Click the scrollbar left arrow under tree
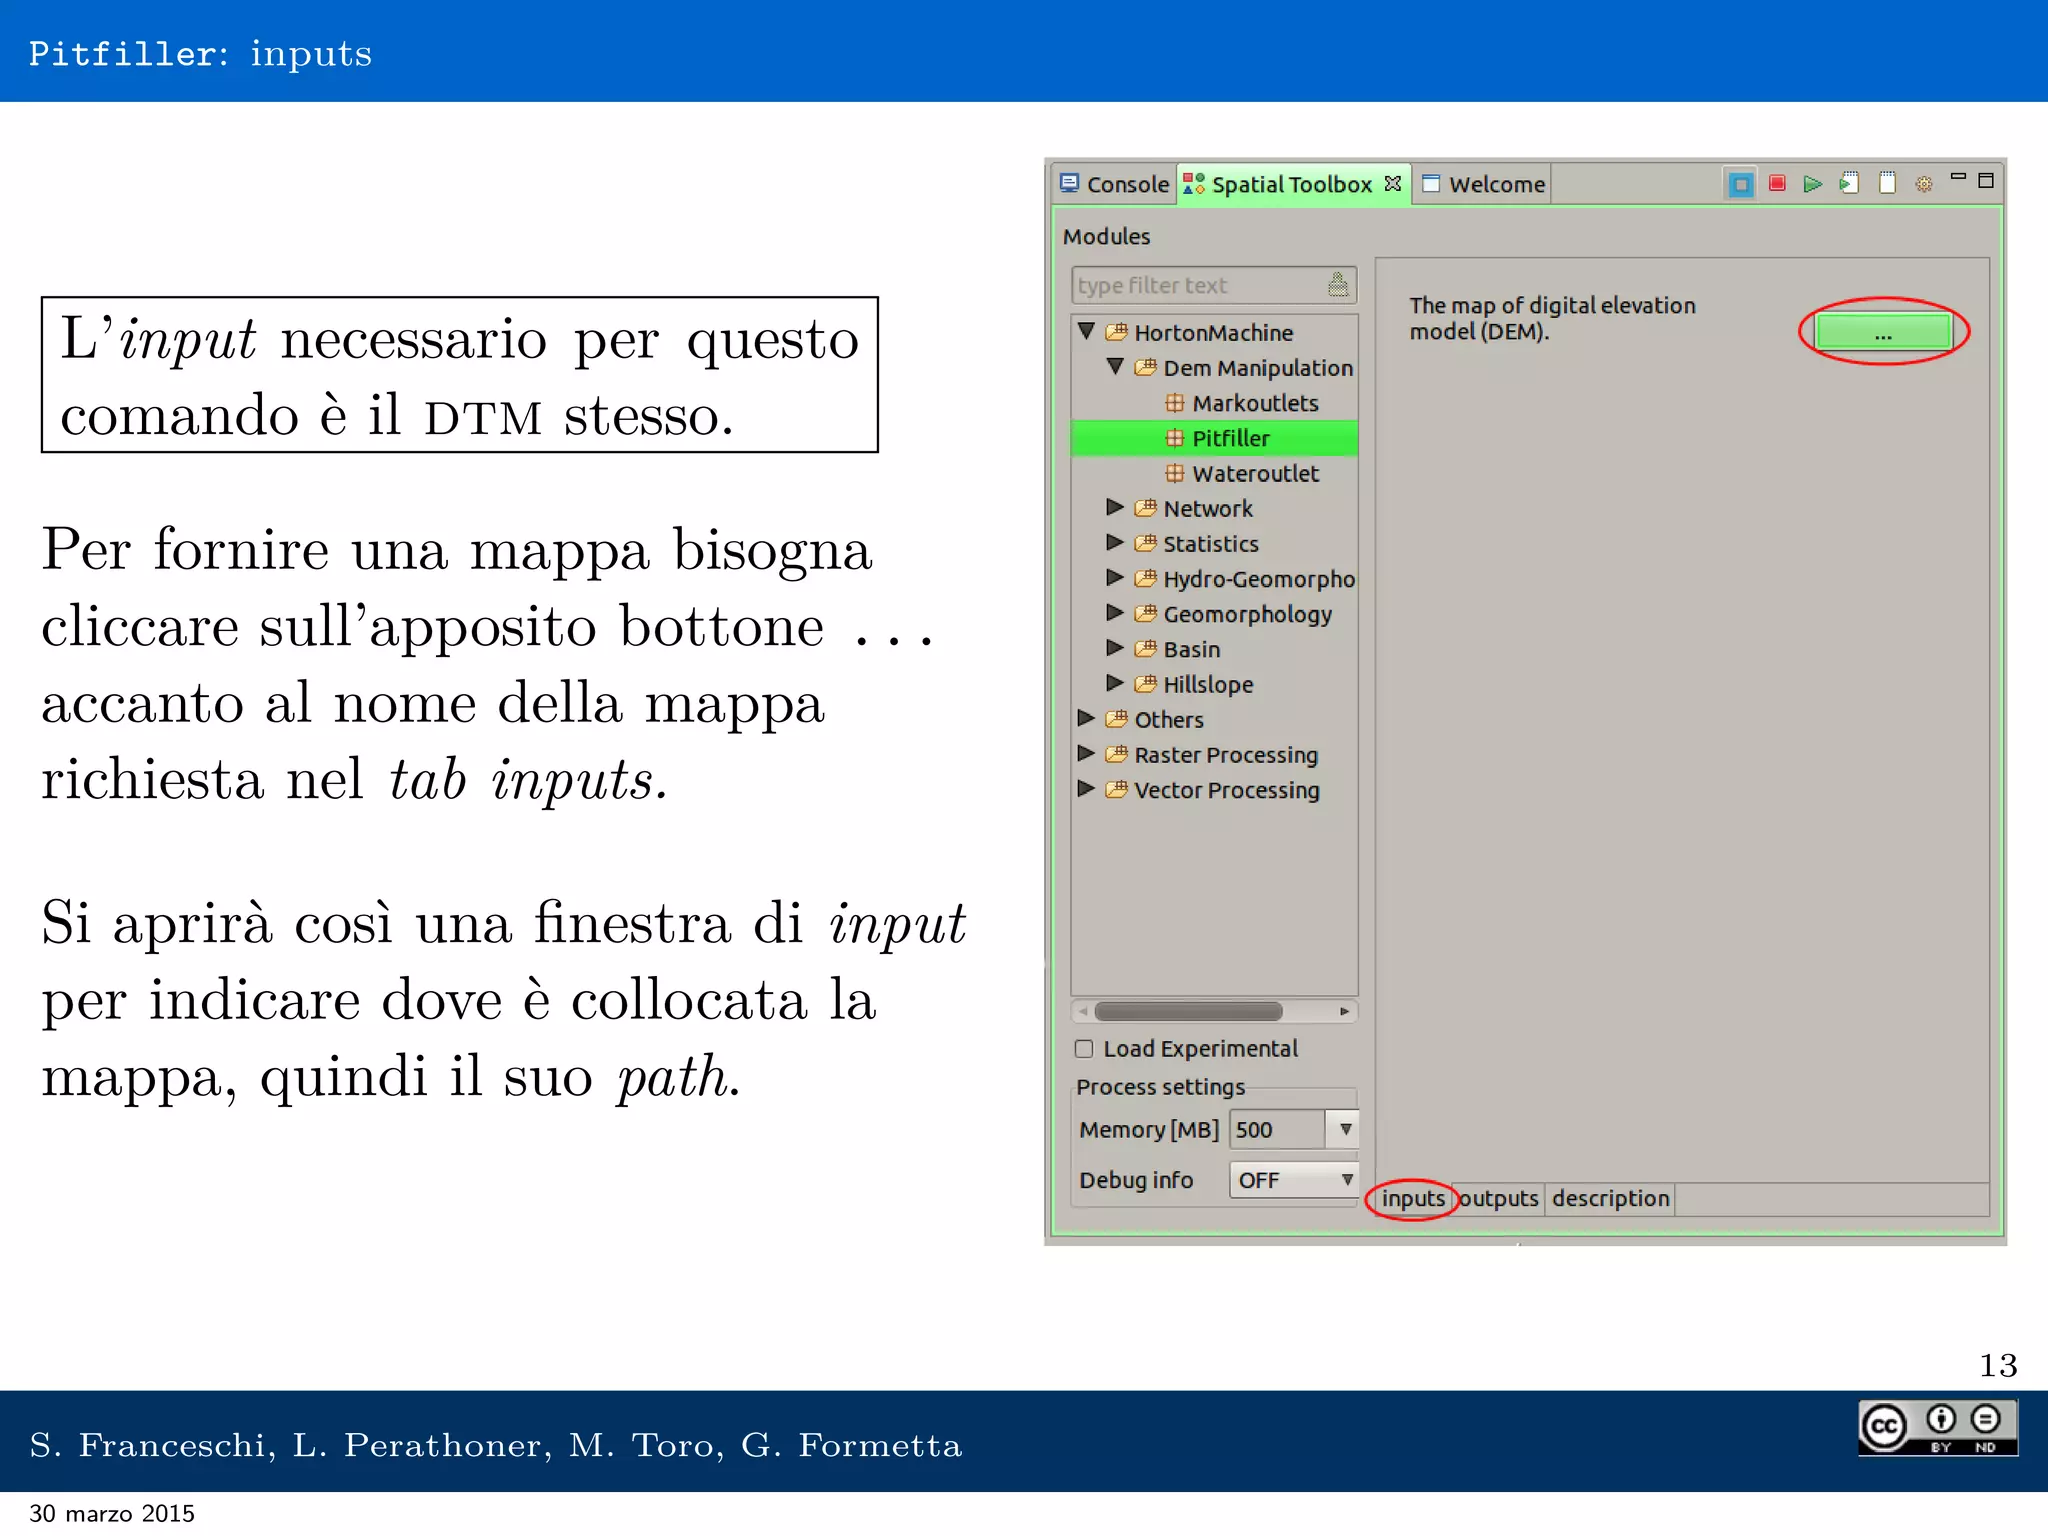The image size is (2048, 1536). (x=1083, y=1011)
